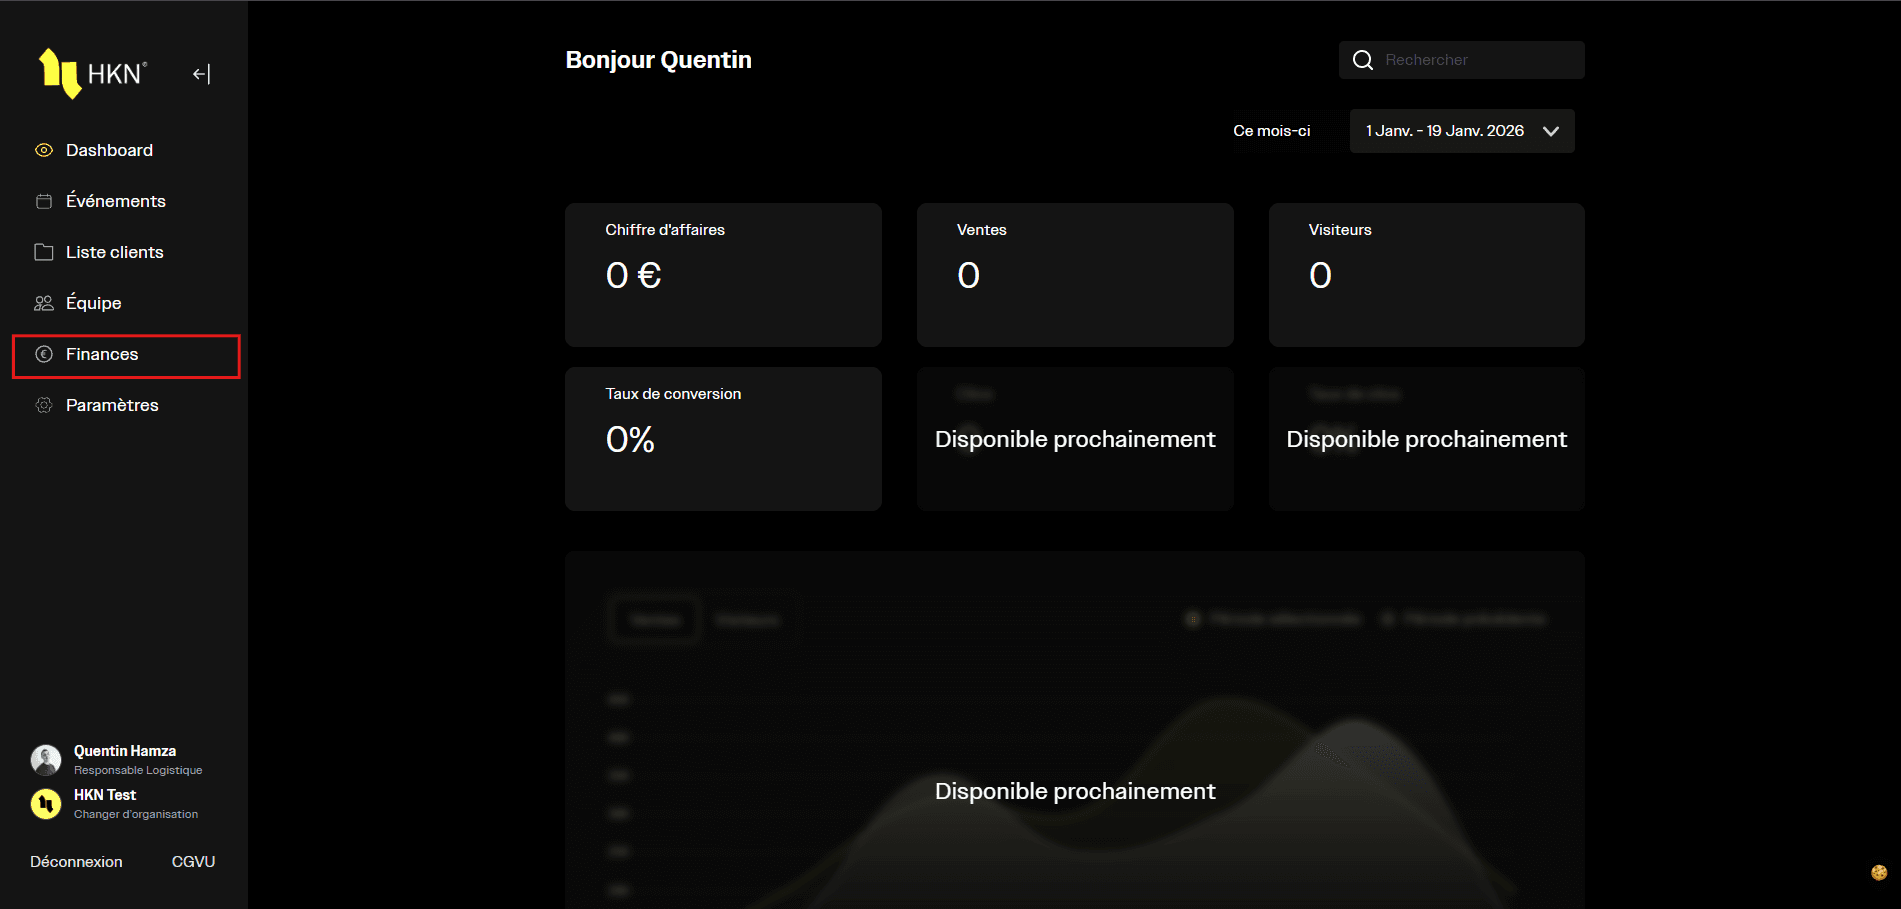Click the Équipe people icon
The image size is (1901, 909).
(x=44, y=303)
